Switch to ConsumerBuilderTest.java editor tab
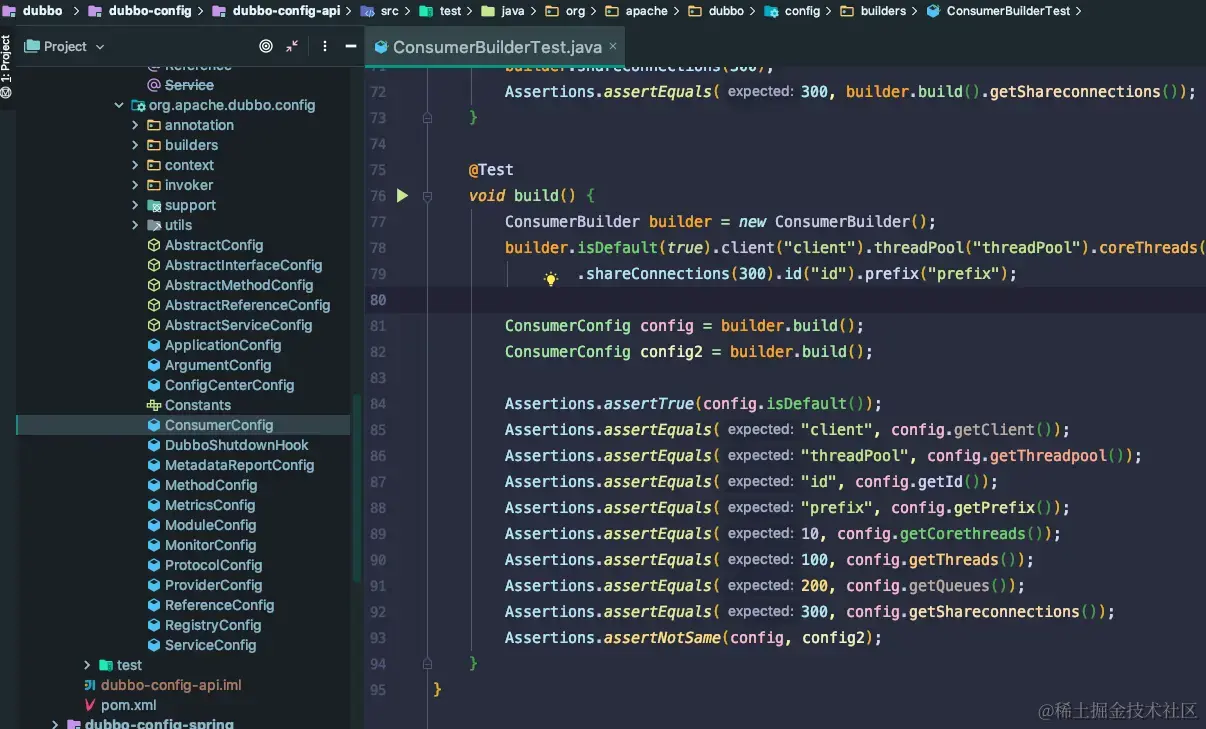 (x=496, y=47)
